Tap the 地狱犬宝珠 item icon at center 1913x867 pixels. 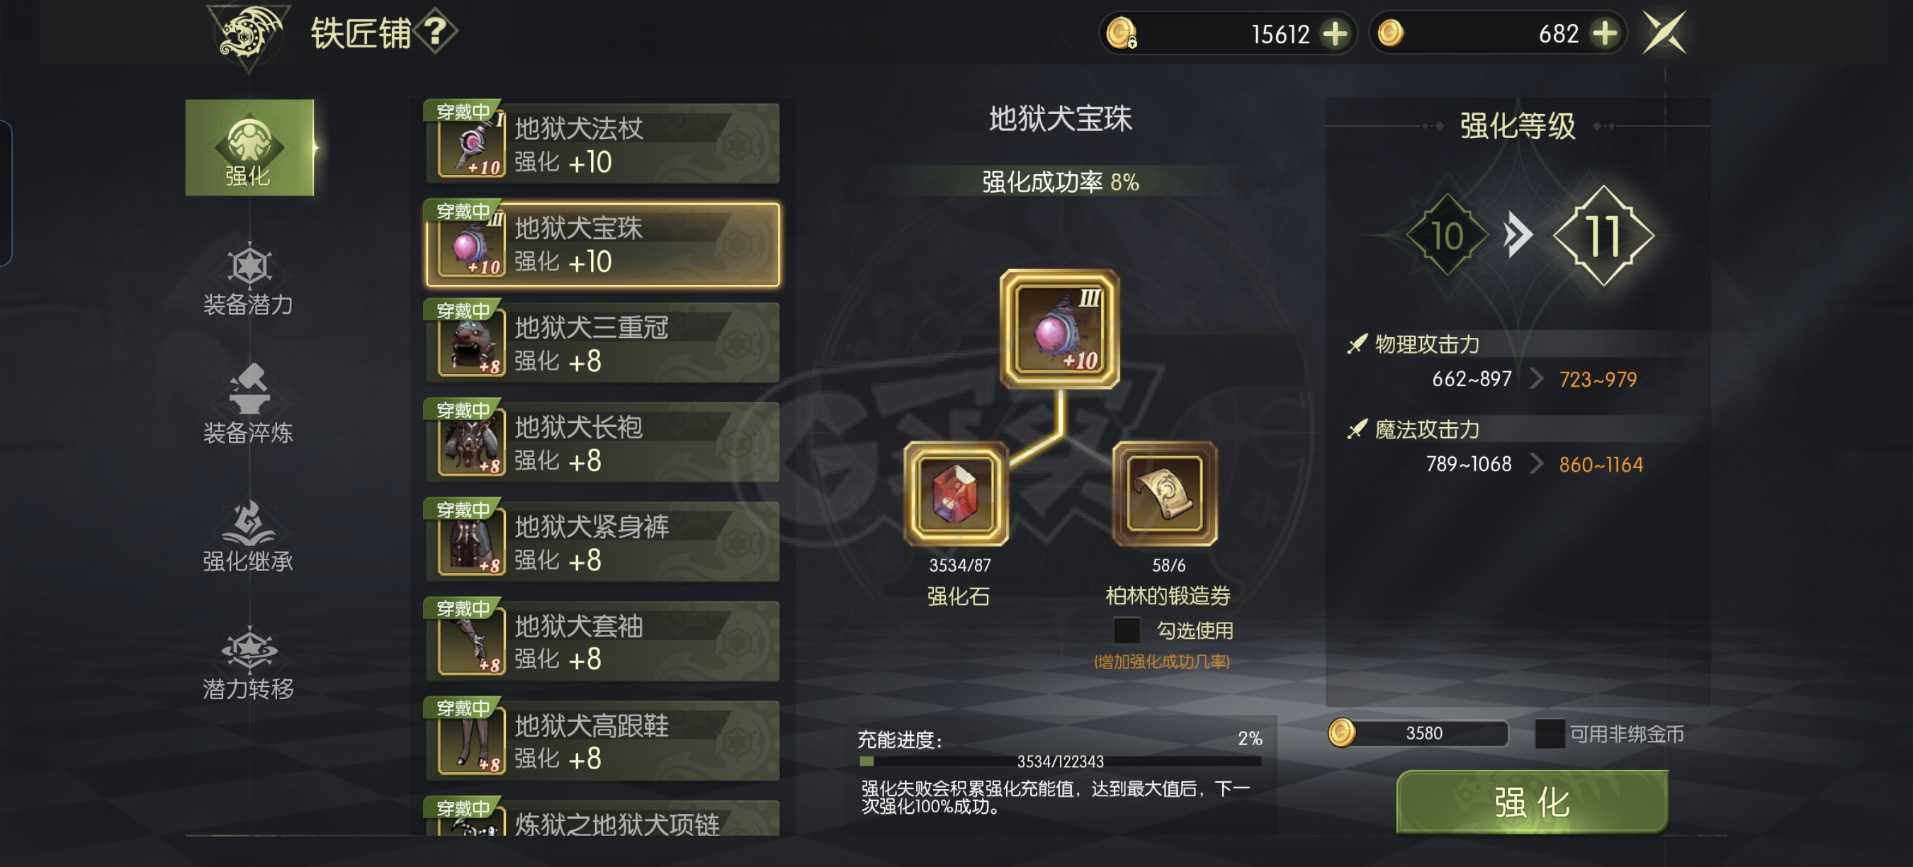click(1060, 329)
